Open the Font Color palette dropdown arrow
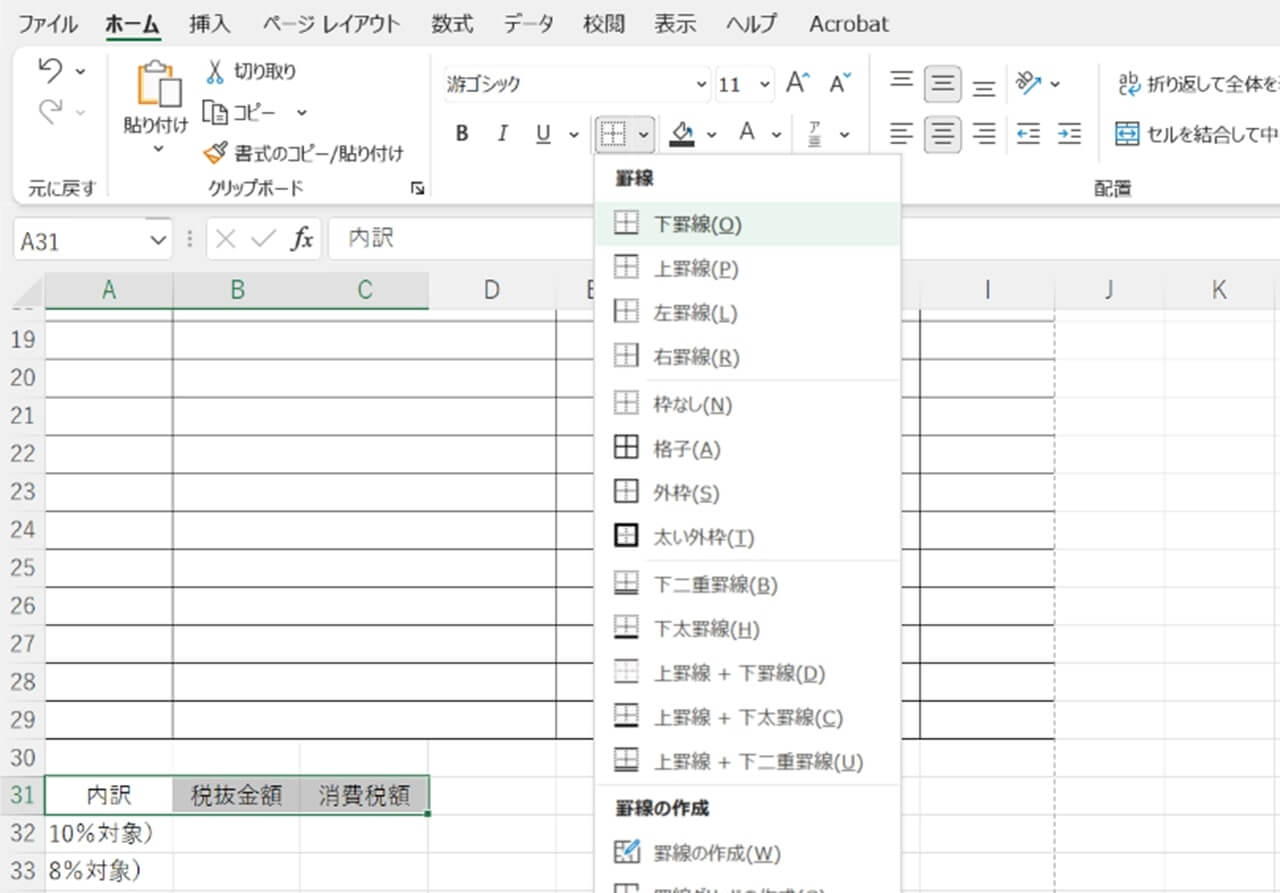The height and width of the screenshot is (893, 1280). (x=776, y=134)
